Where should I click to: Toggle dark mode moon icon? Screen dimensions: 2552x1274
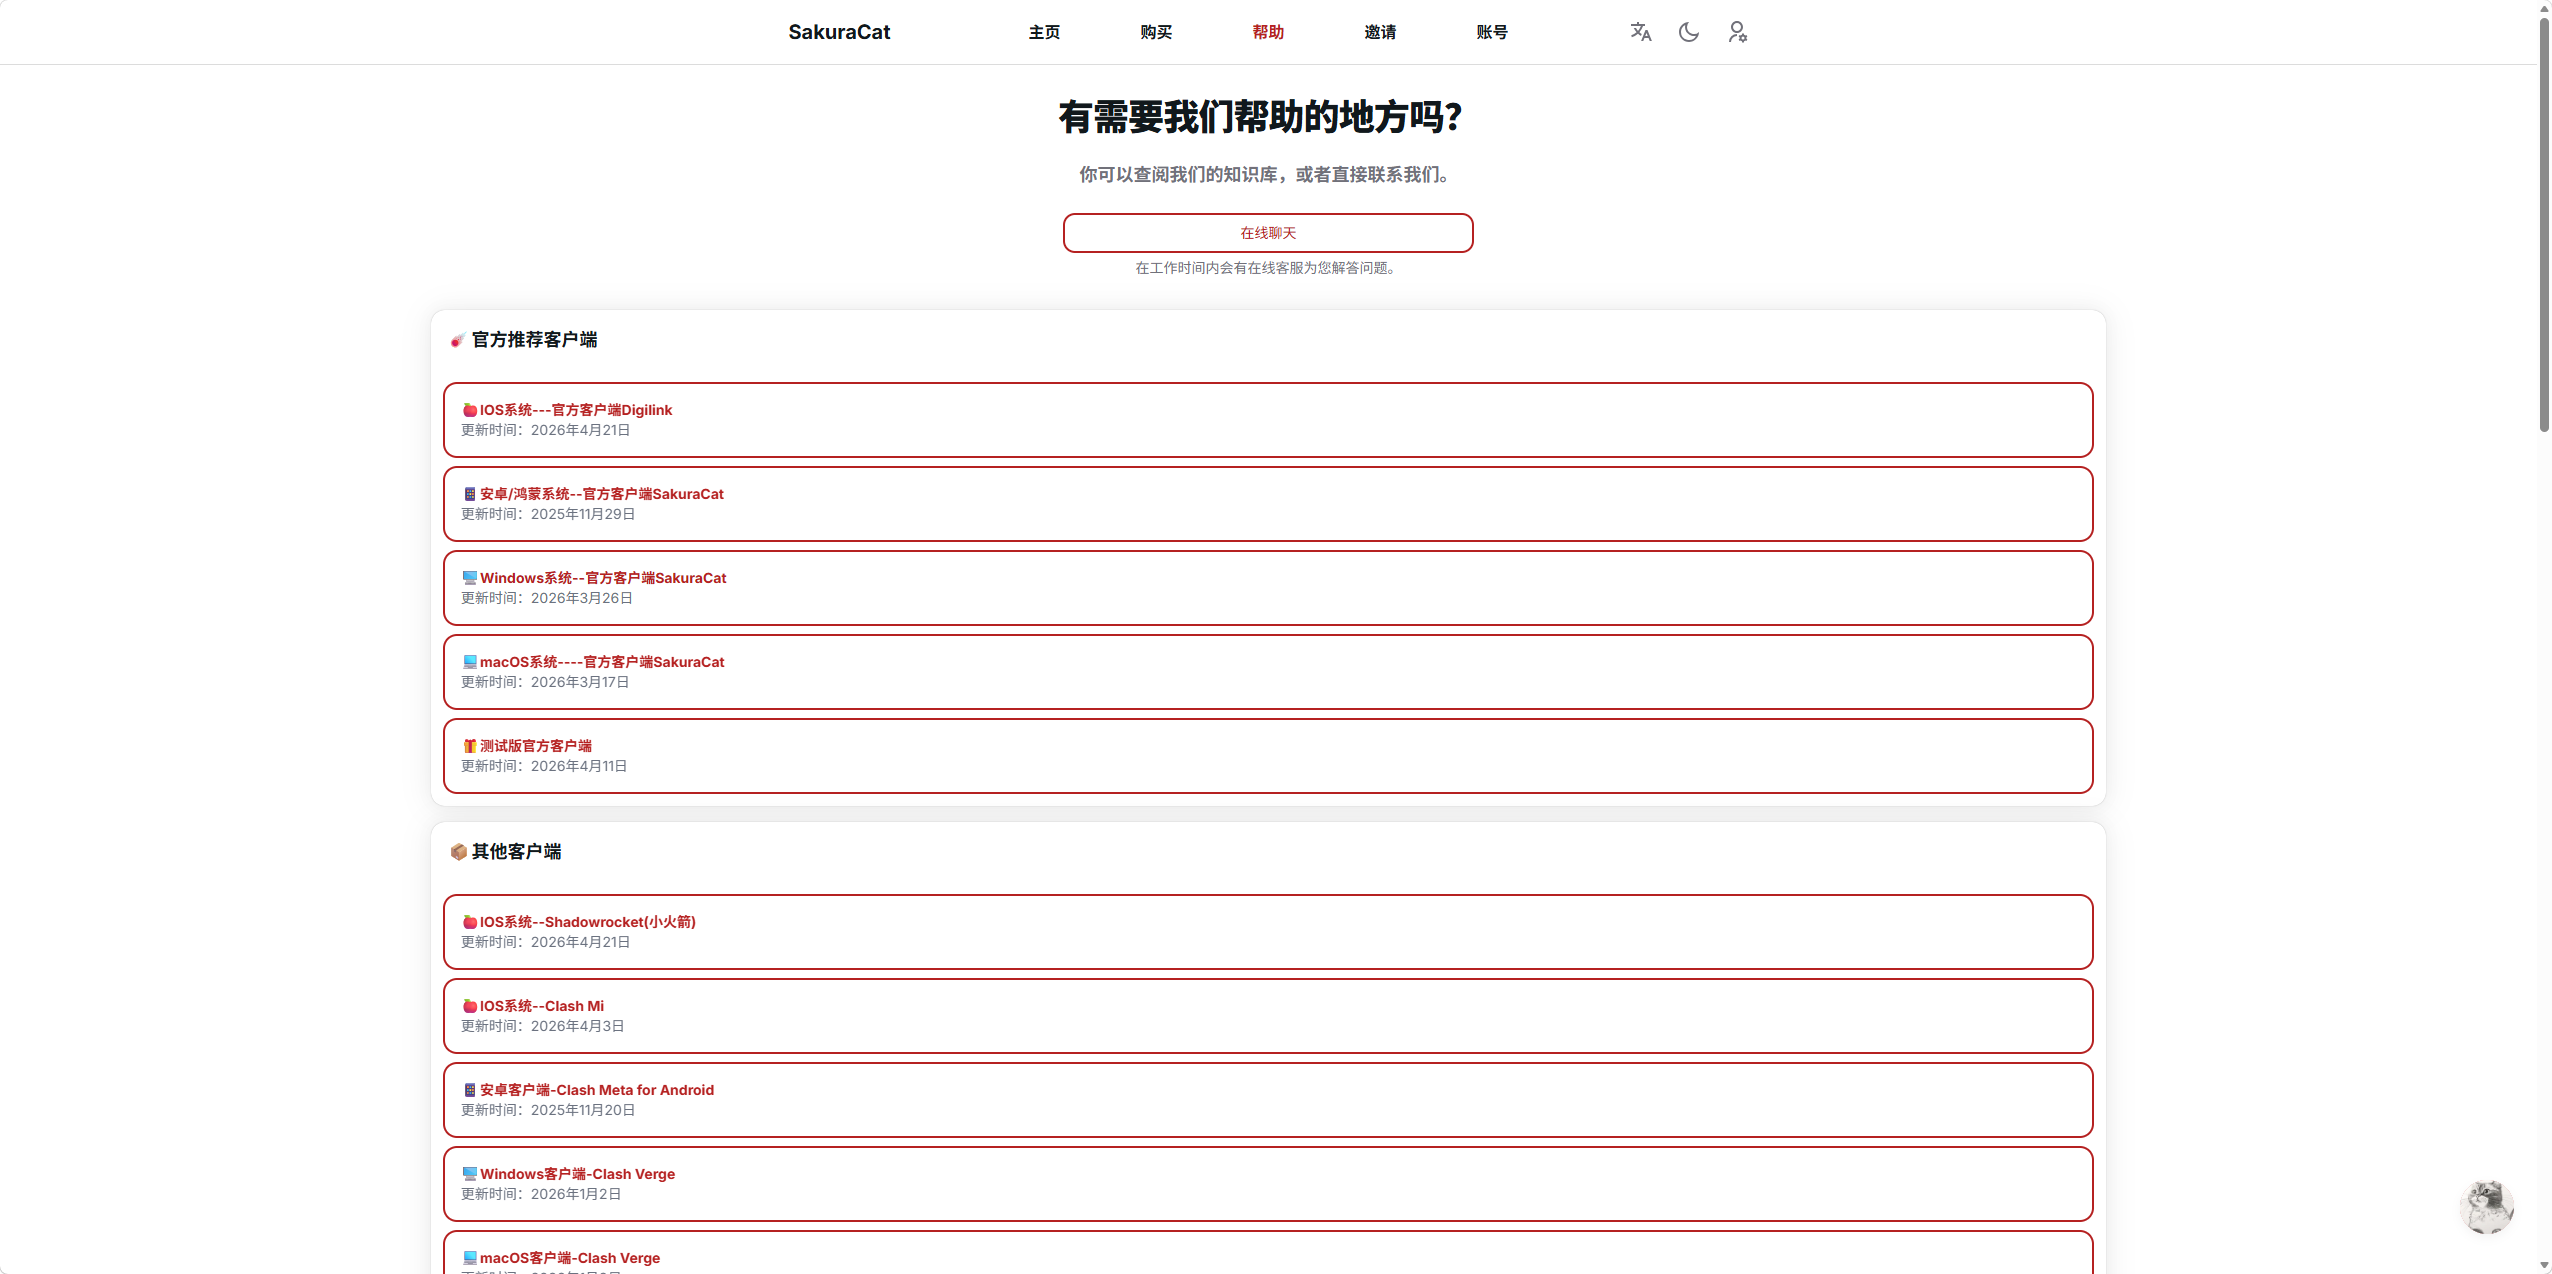[1689, 32]
